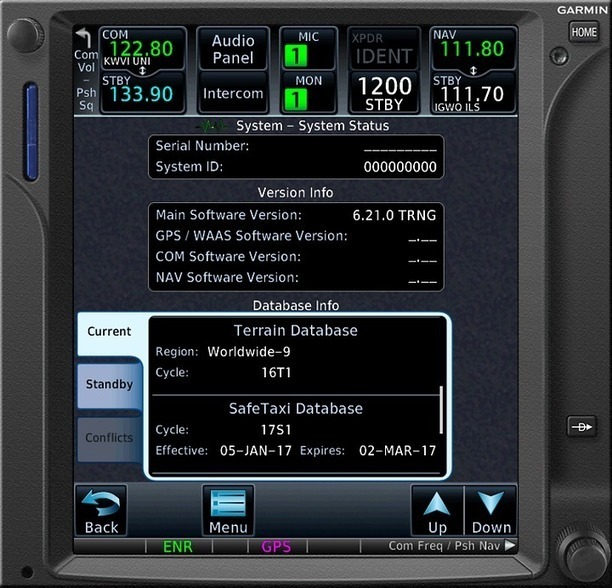This screenshot has height=588, width=612.
Task: Open transponder code 1200 STBY
Action: [384, 93]
